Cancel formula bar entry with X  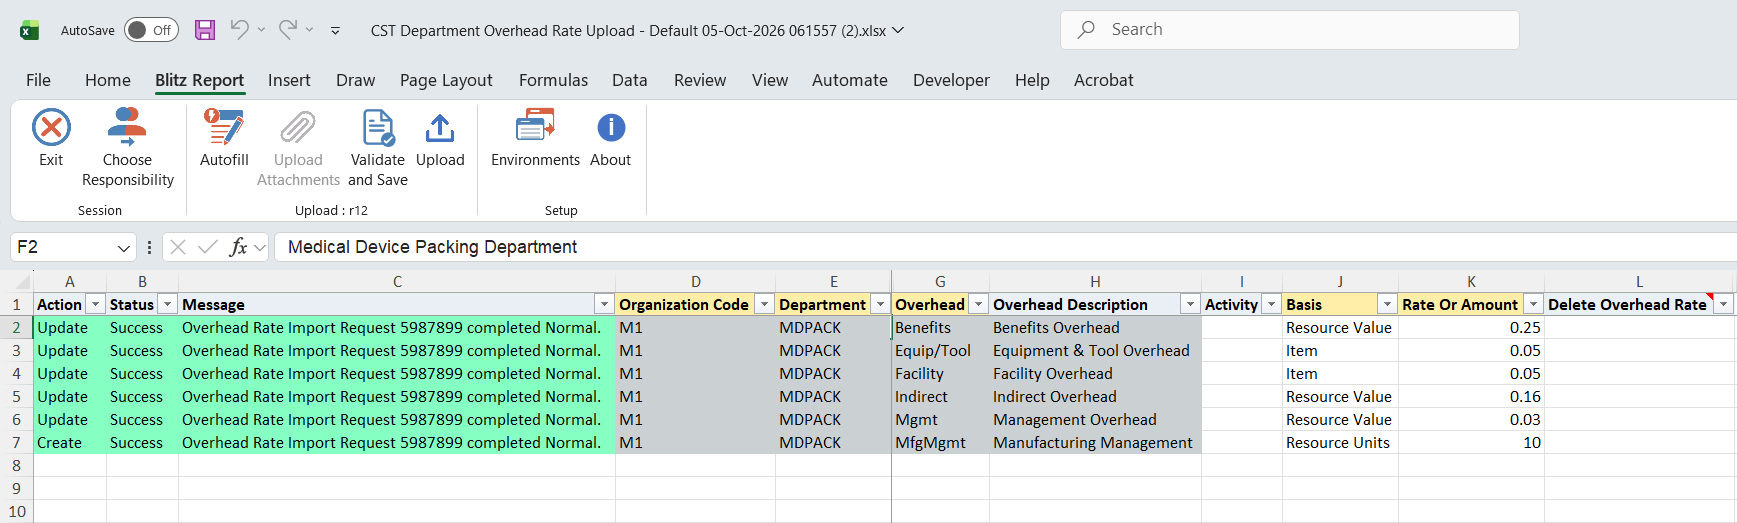[178, 247]
